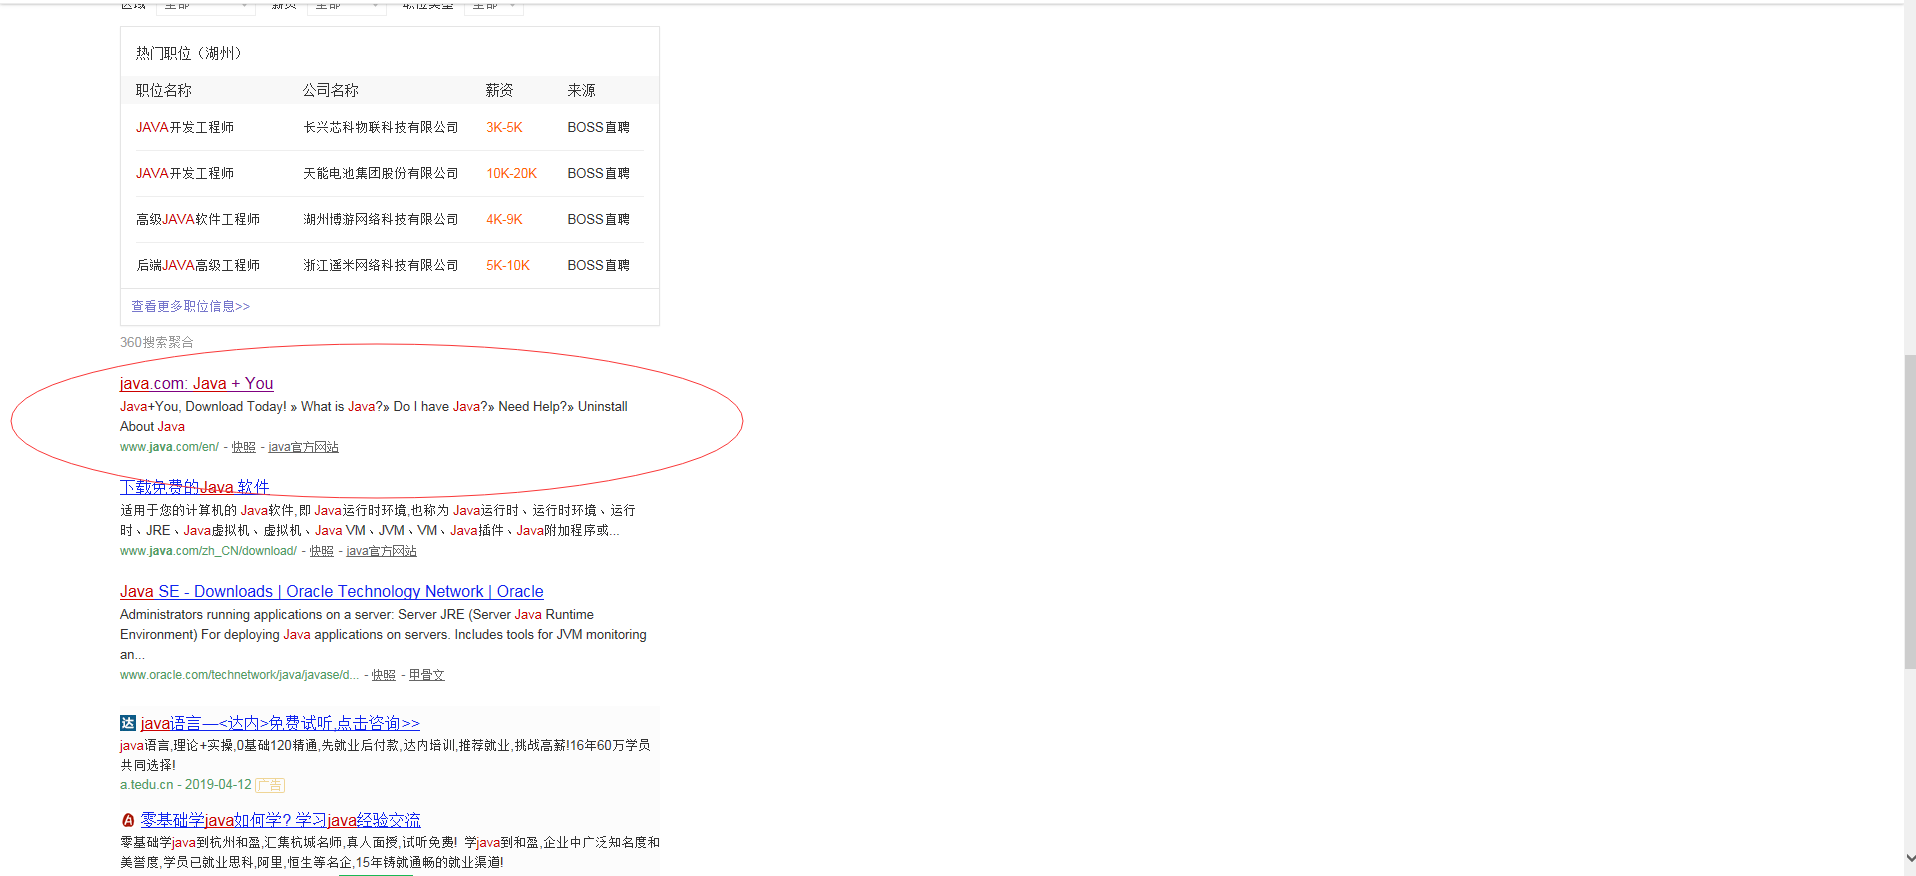Click BOSS直聘 in the 3K-5K row
Screen dimensions: 1916x876
tap(599, 127)
